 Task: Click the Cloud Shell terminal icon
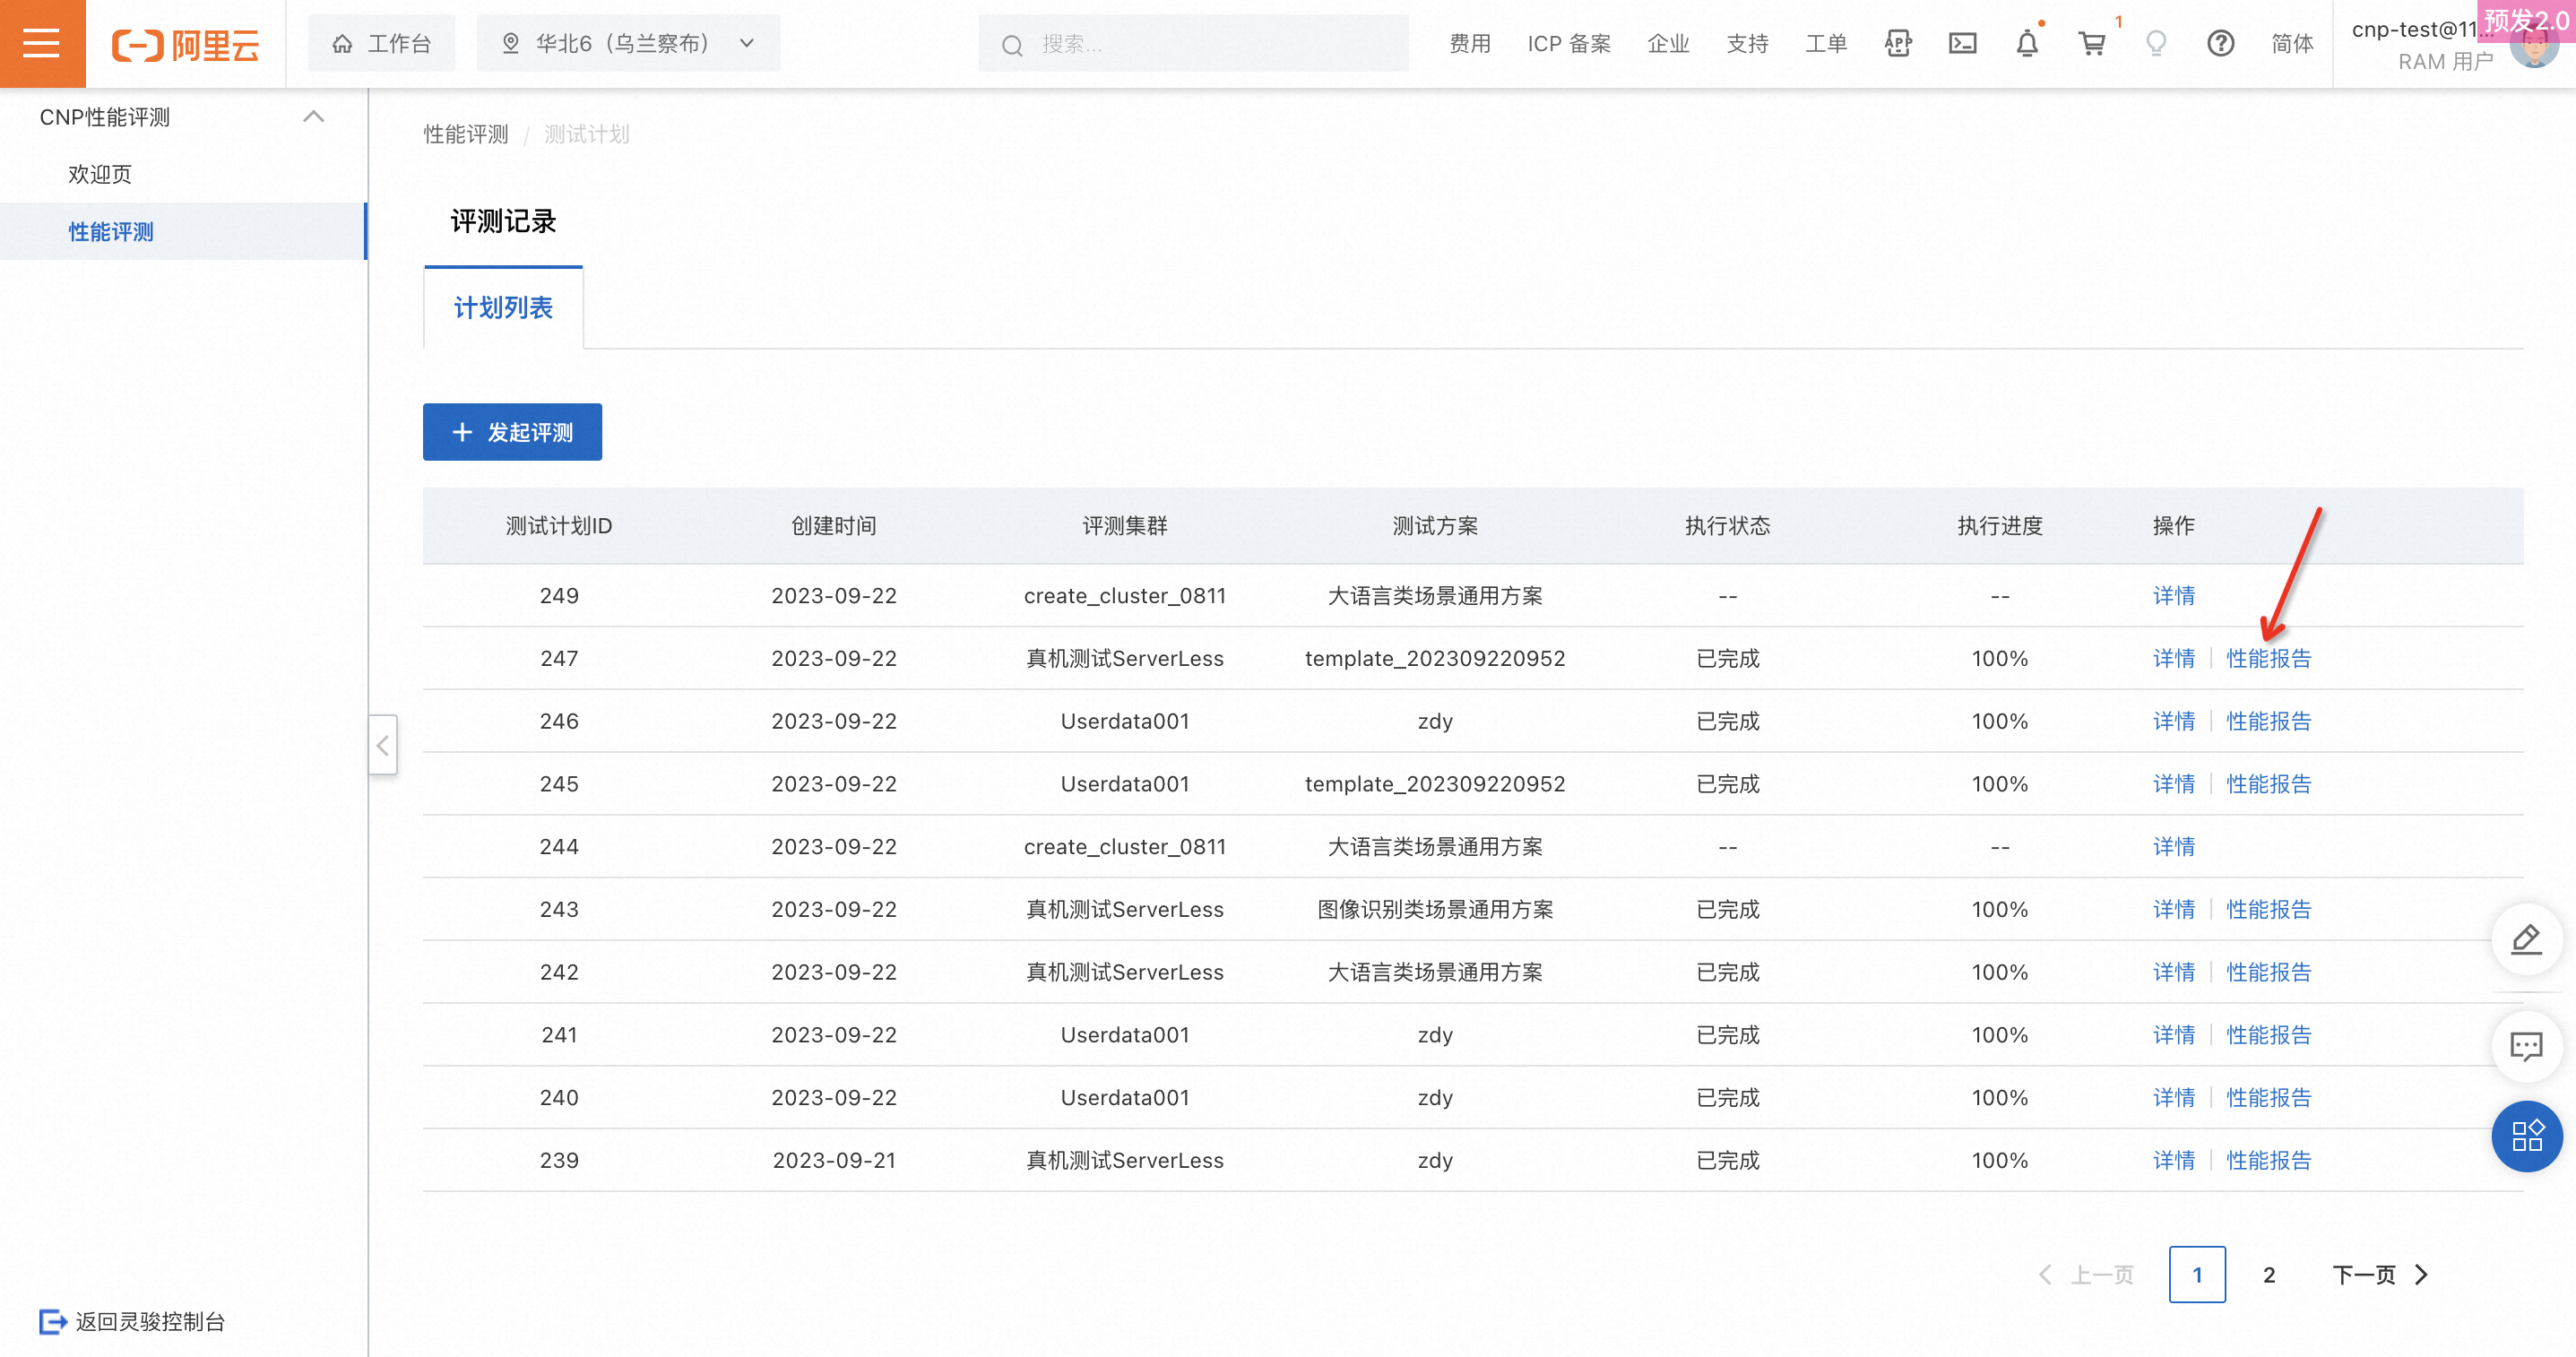(x=1962, y=43)
